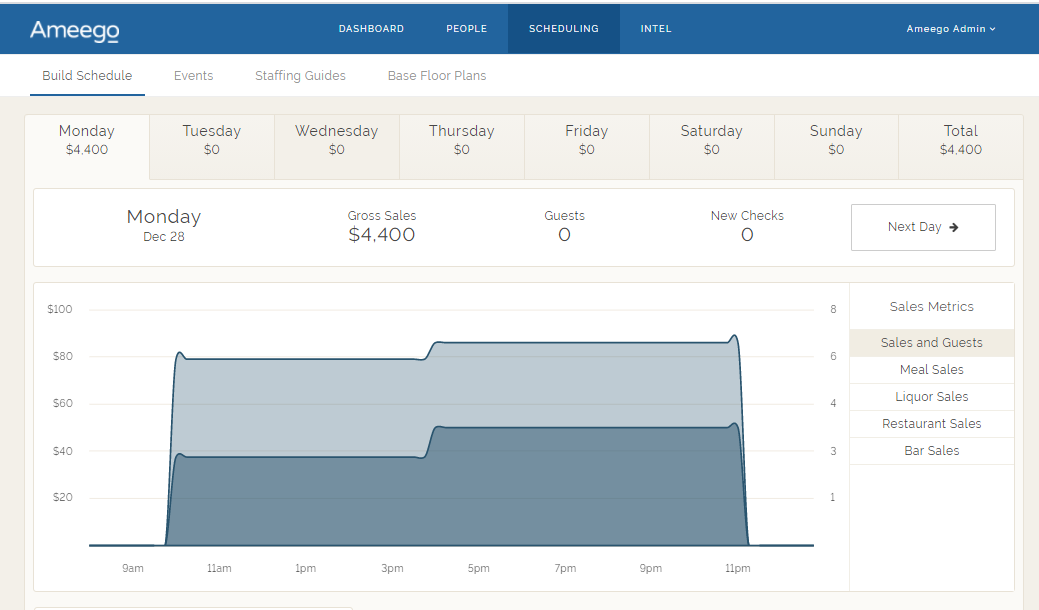Select the Build Schedule tab

pyautogui.click(x=87, y=76)
